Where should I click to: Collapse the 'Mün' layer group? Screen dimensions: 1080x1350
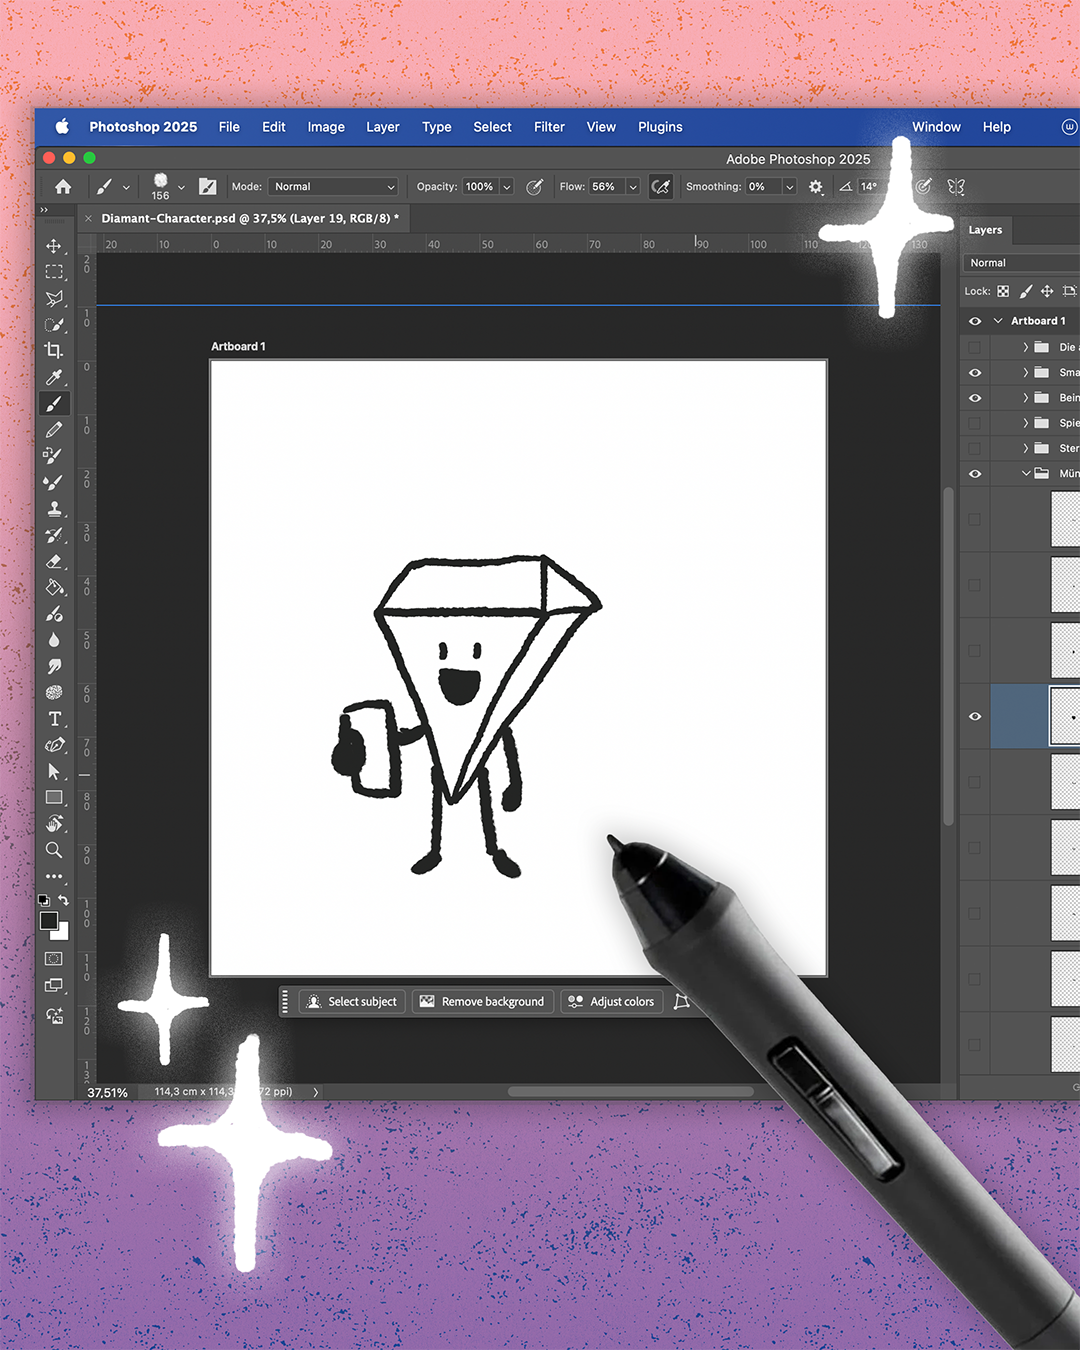click(x=1025, y=473)
